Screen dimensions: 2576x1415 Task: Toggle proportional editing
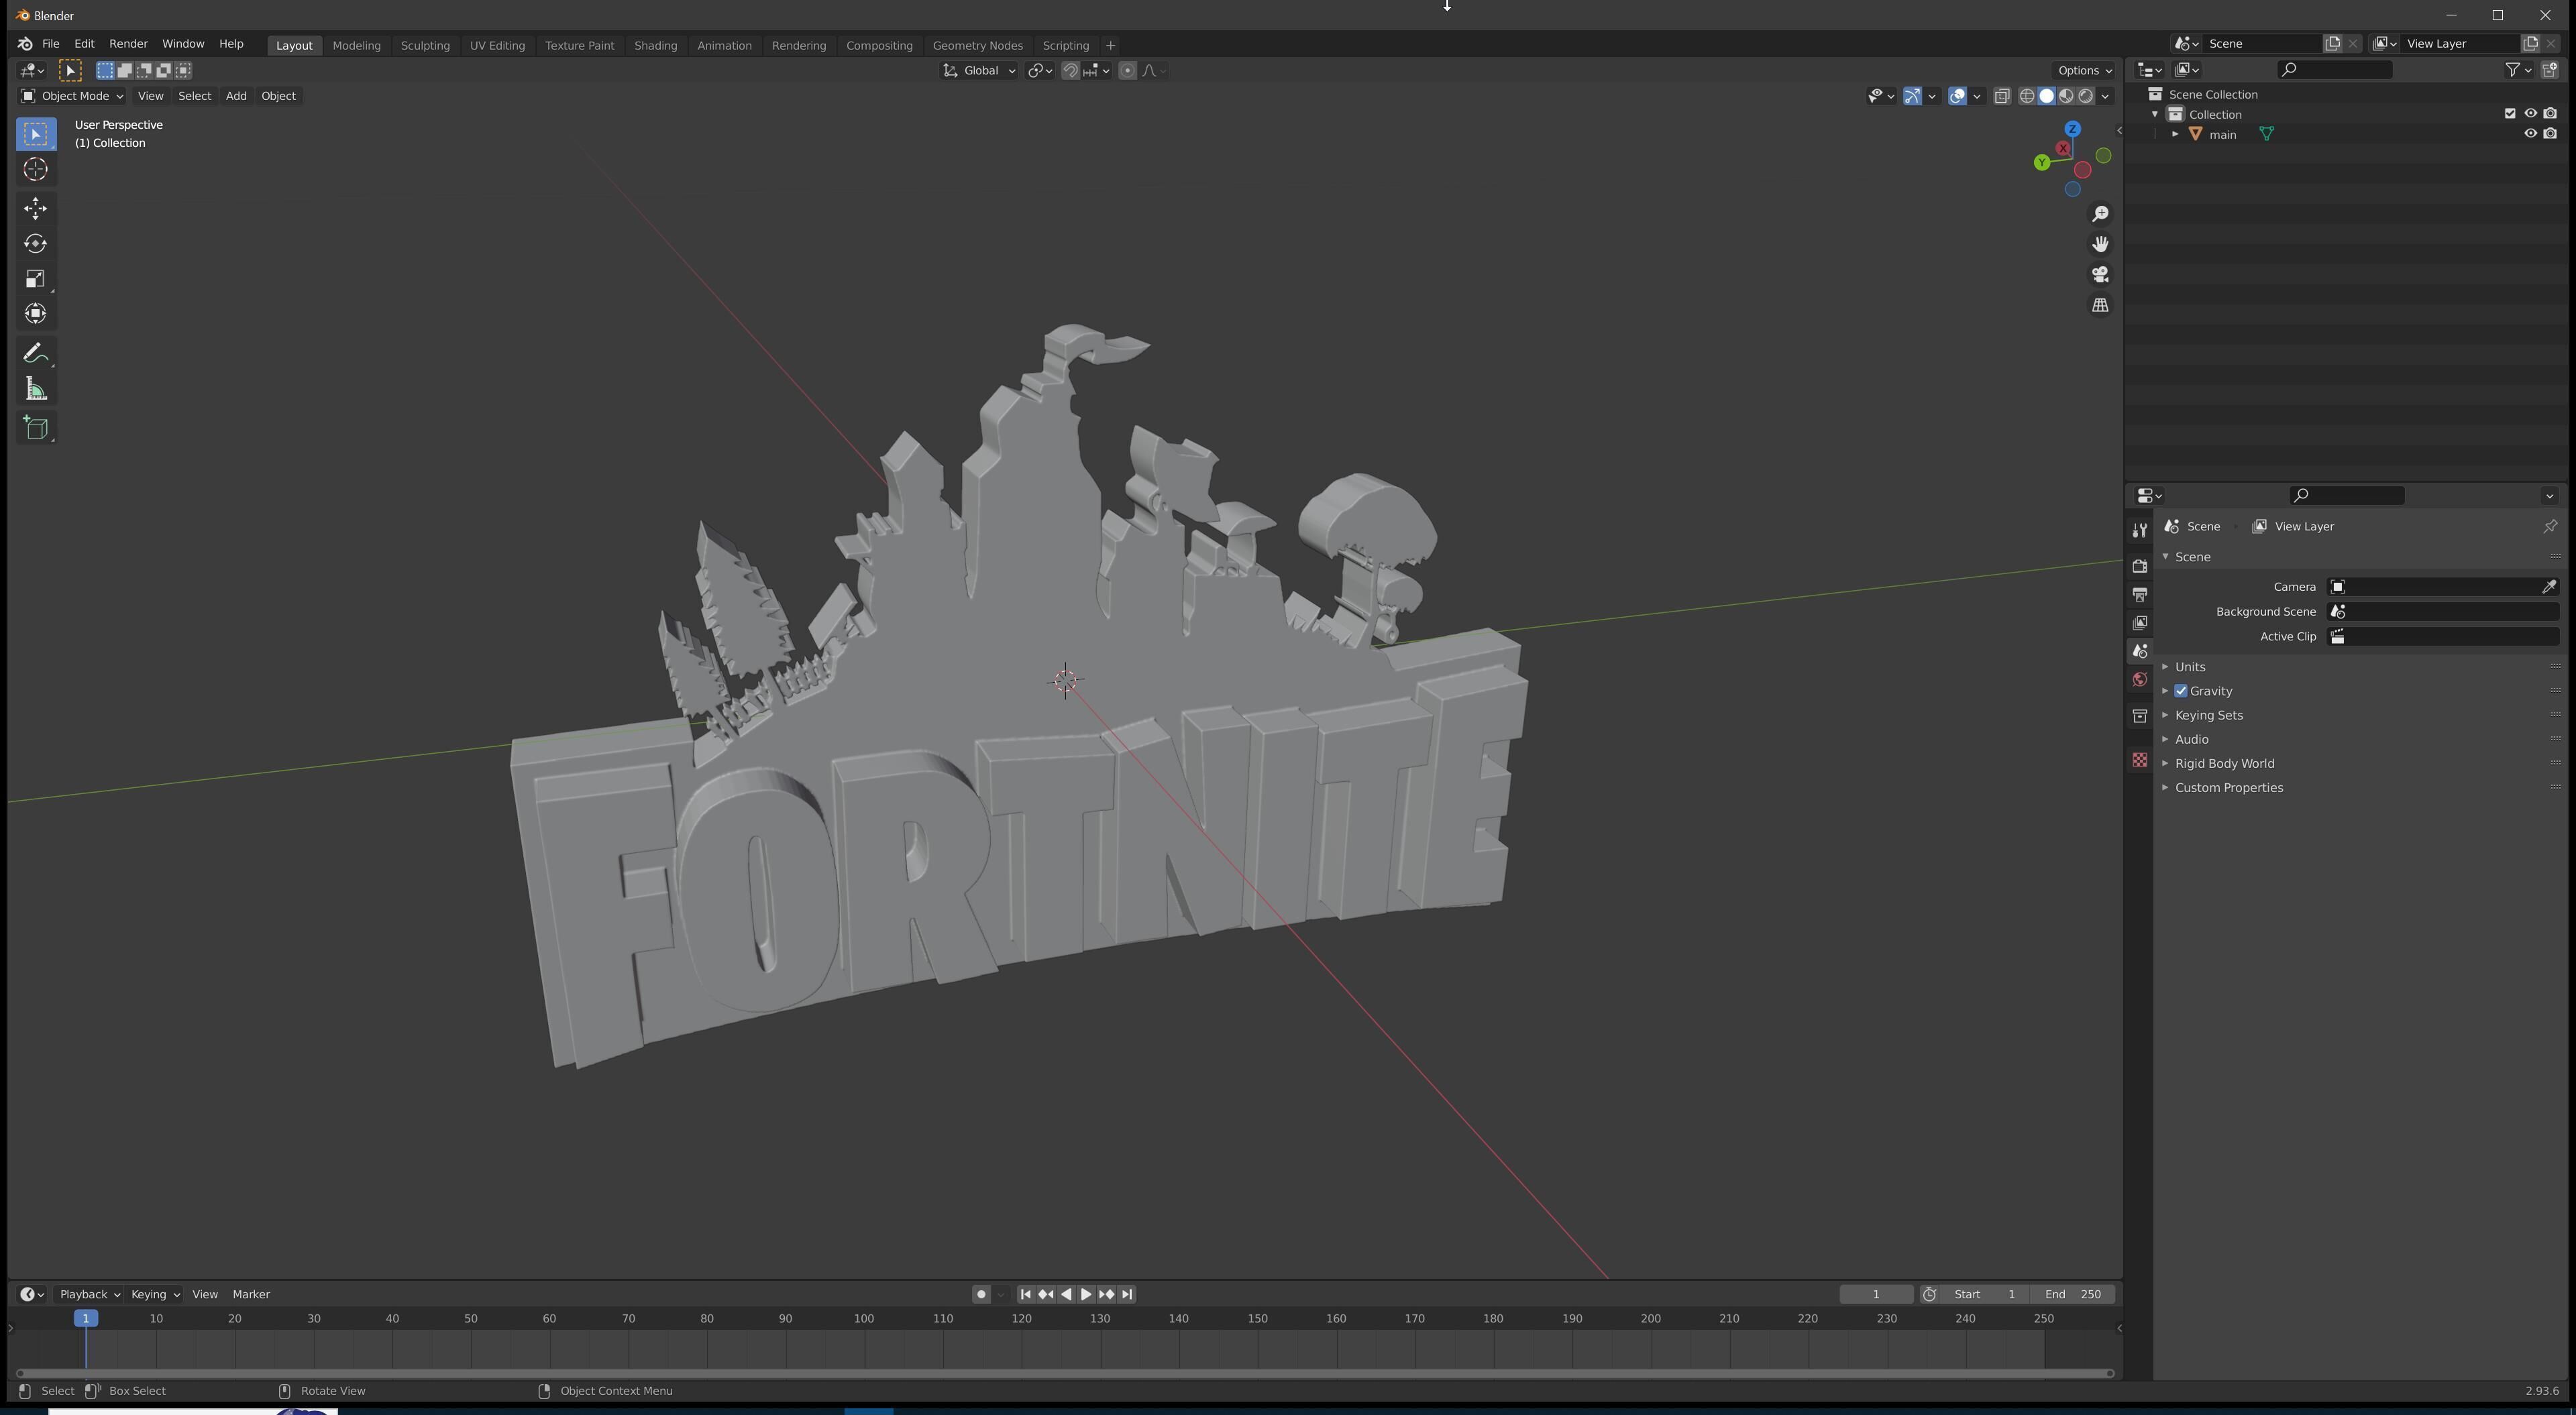(1128, 70)
